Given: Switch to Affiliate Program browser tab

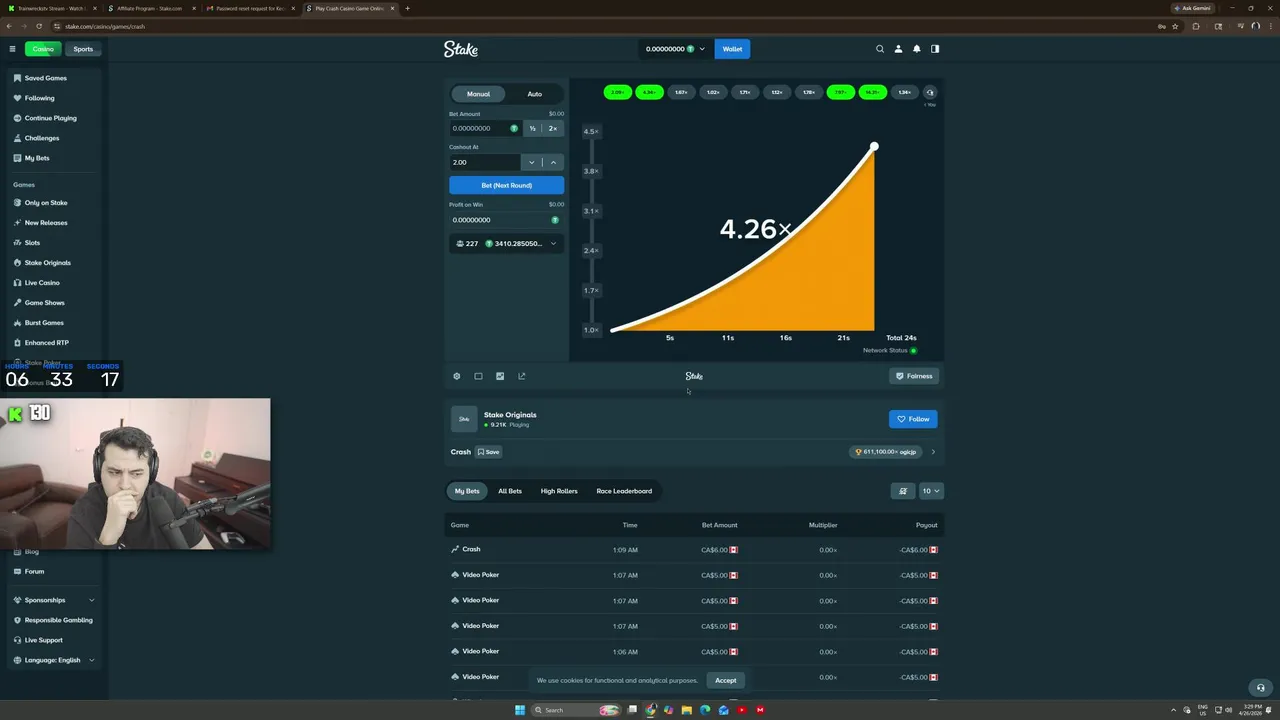Looking at the screenshot, I should tap(150, 8).
